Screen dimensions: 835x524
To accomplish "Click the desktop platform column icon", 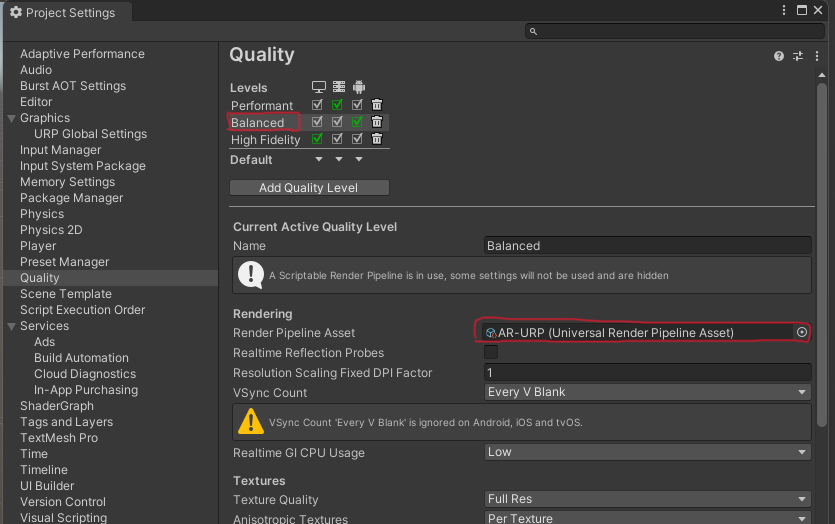I will (x=318, y=87).
